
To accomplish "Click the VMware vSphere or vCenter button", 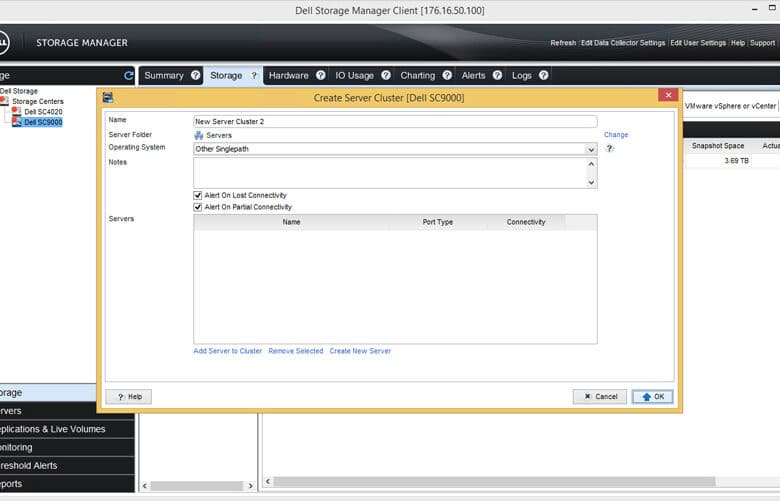I will (730, 106).
